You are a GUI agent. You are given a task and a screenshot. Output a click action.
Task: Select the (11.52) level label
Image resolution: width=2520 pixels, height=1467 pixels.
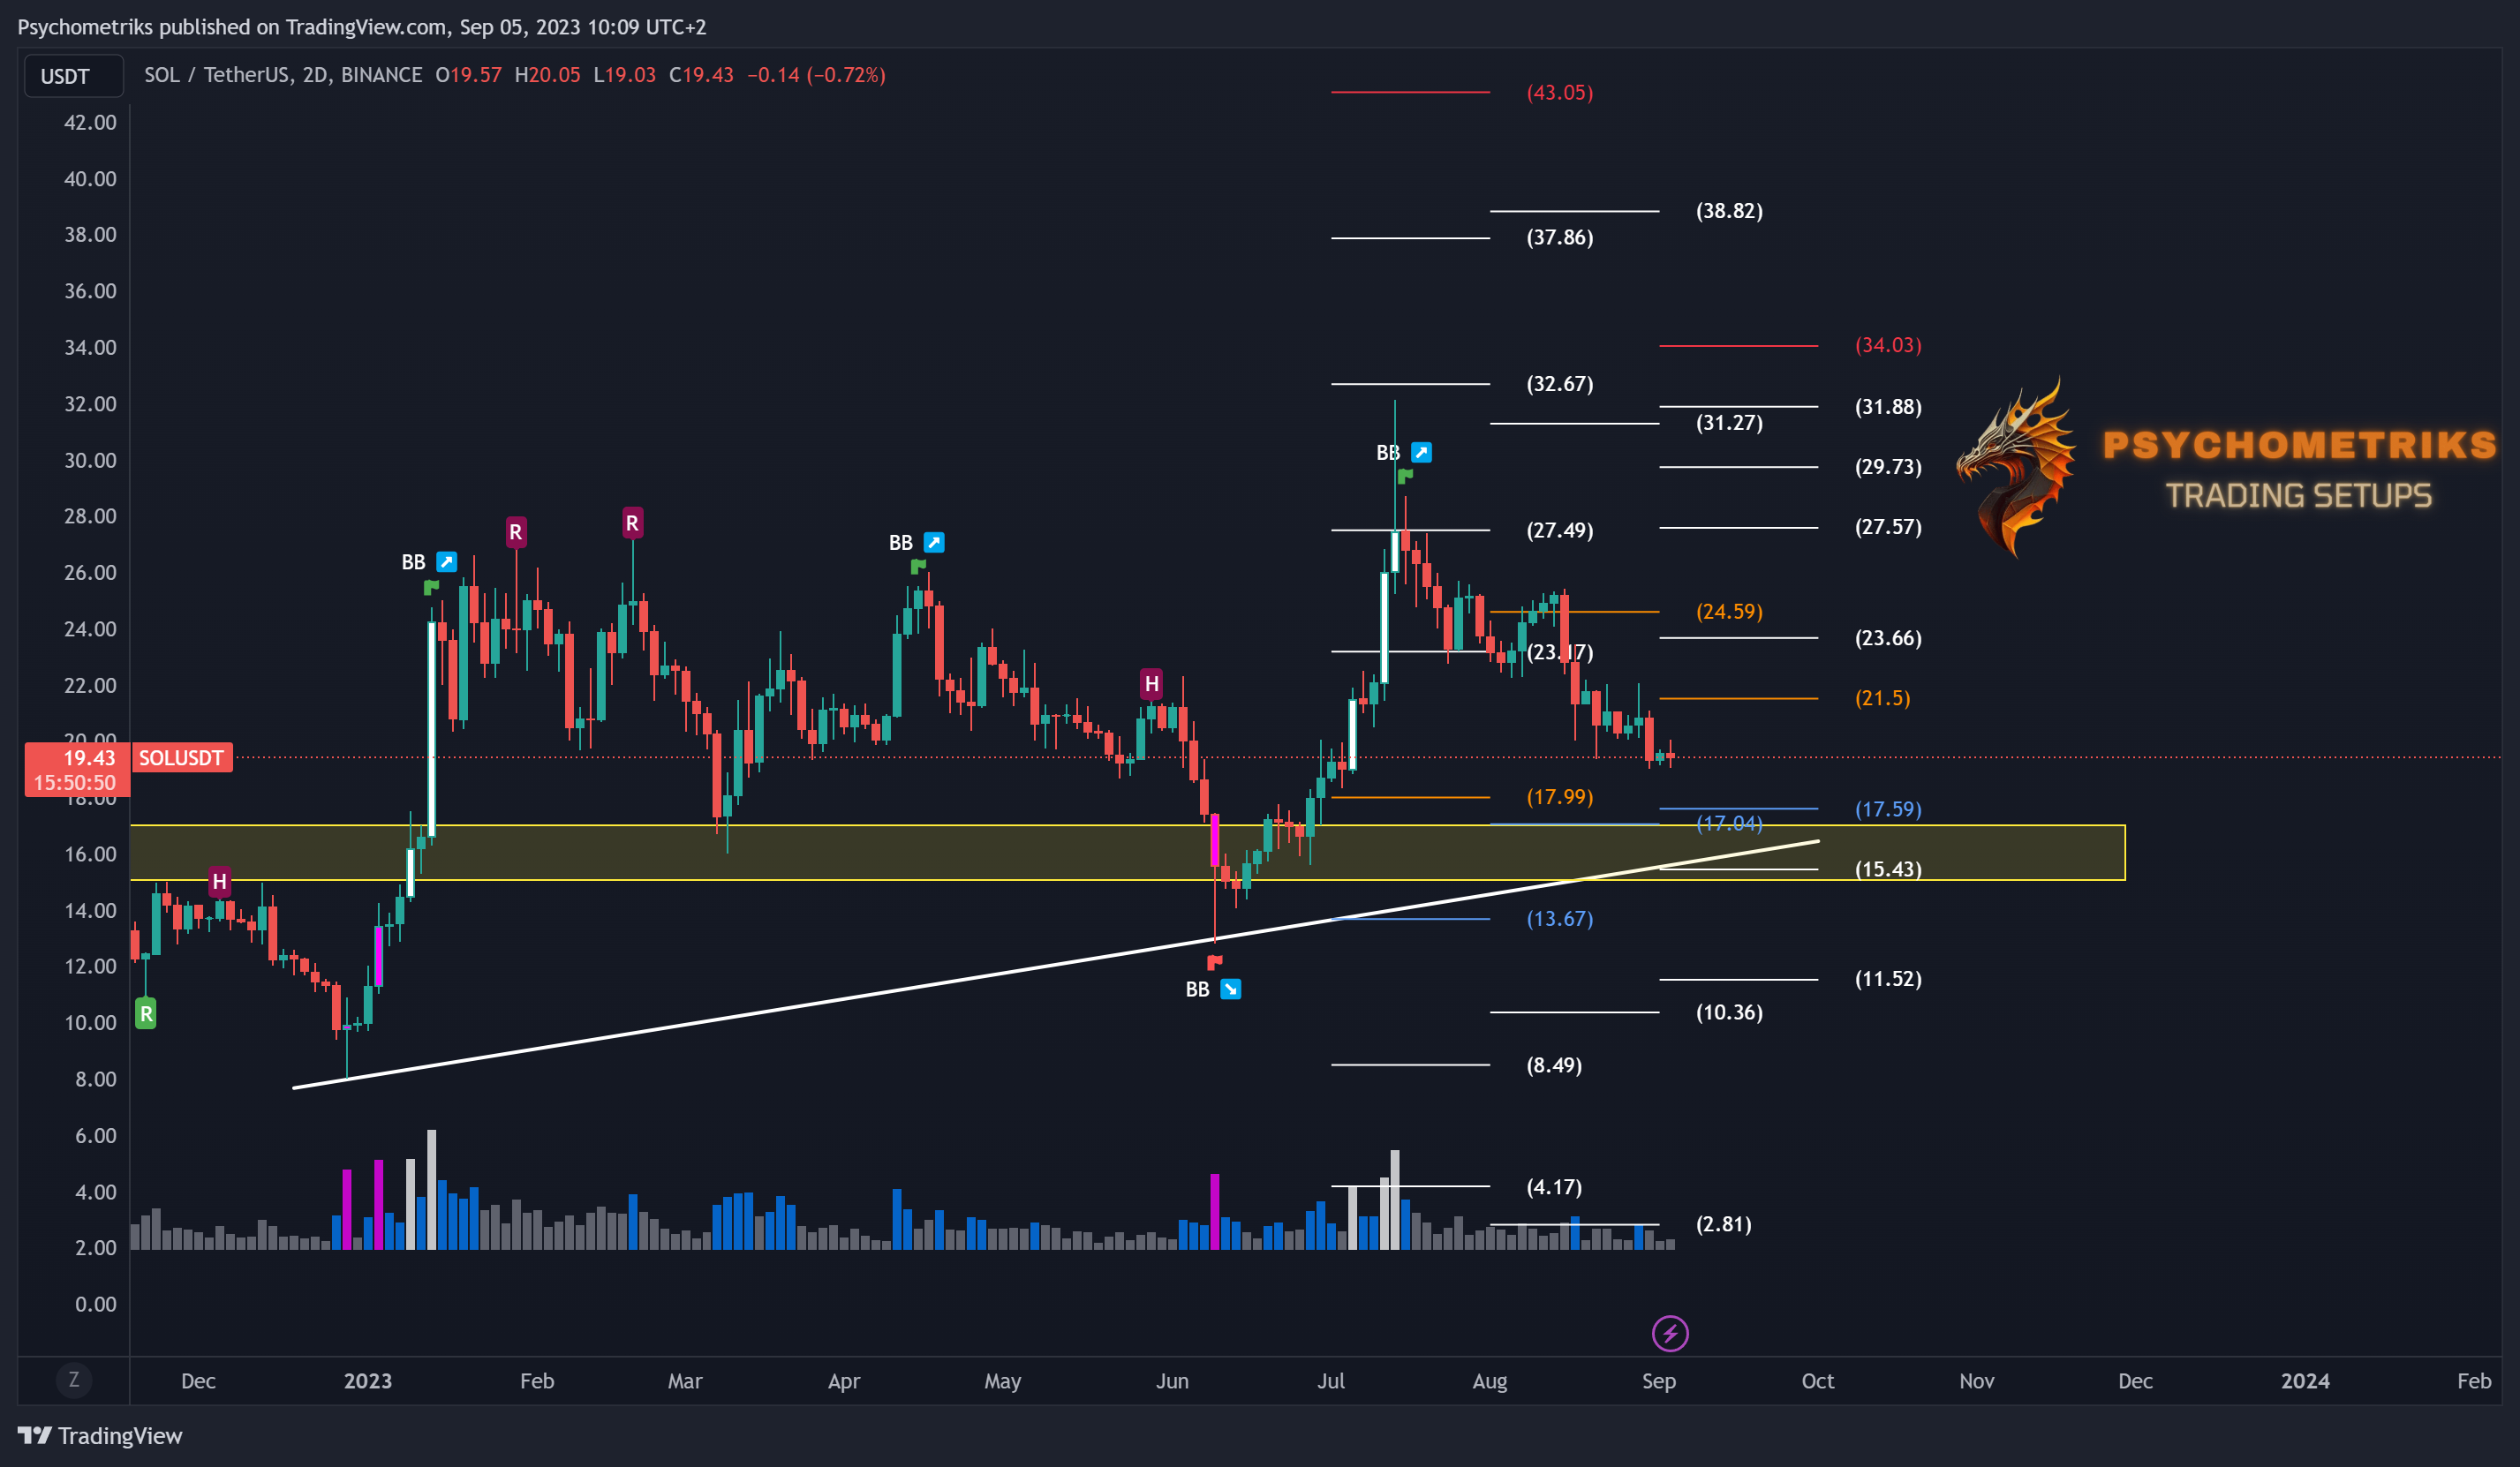pos(1888,979)
